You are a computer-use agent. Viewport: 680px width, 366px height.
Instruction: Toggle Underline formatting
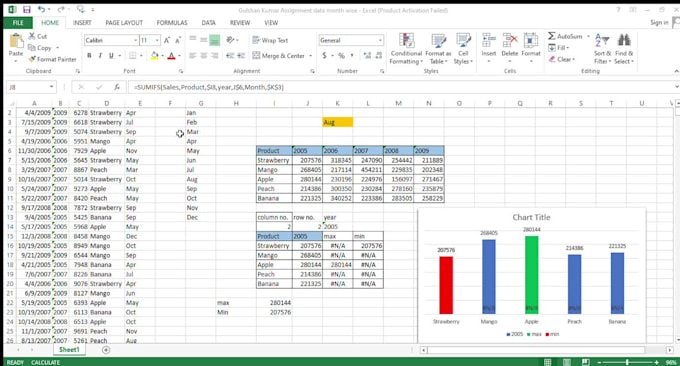[x=111, y=56]
